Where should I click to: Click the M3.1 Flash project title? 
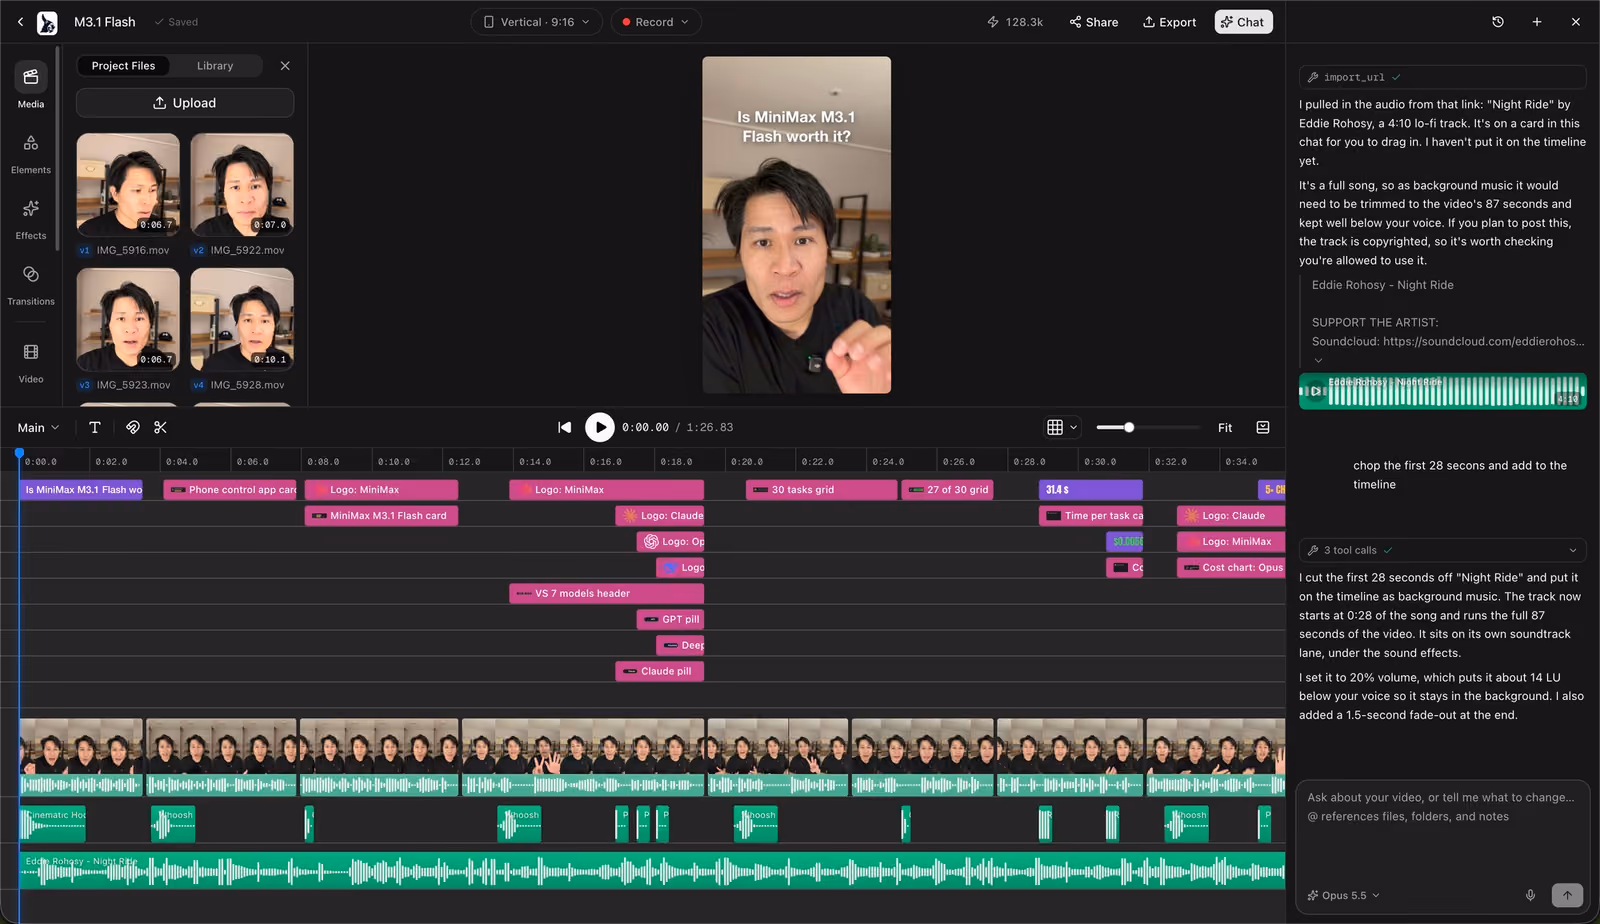click(x=104, y=22)
